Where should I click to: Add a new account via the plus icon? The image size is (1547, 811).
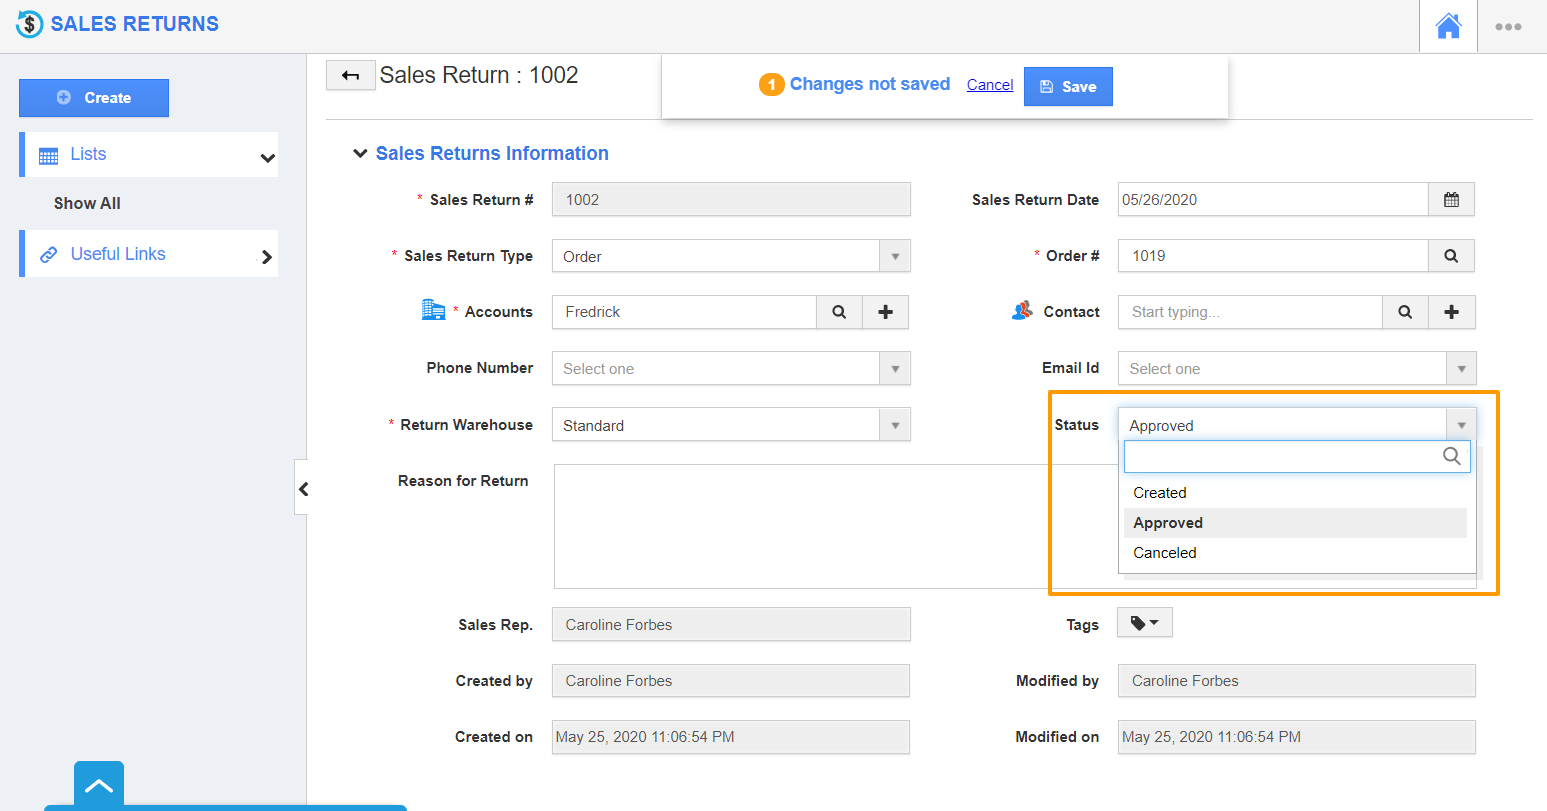pyautogui.click(x=885, y=311)
